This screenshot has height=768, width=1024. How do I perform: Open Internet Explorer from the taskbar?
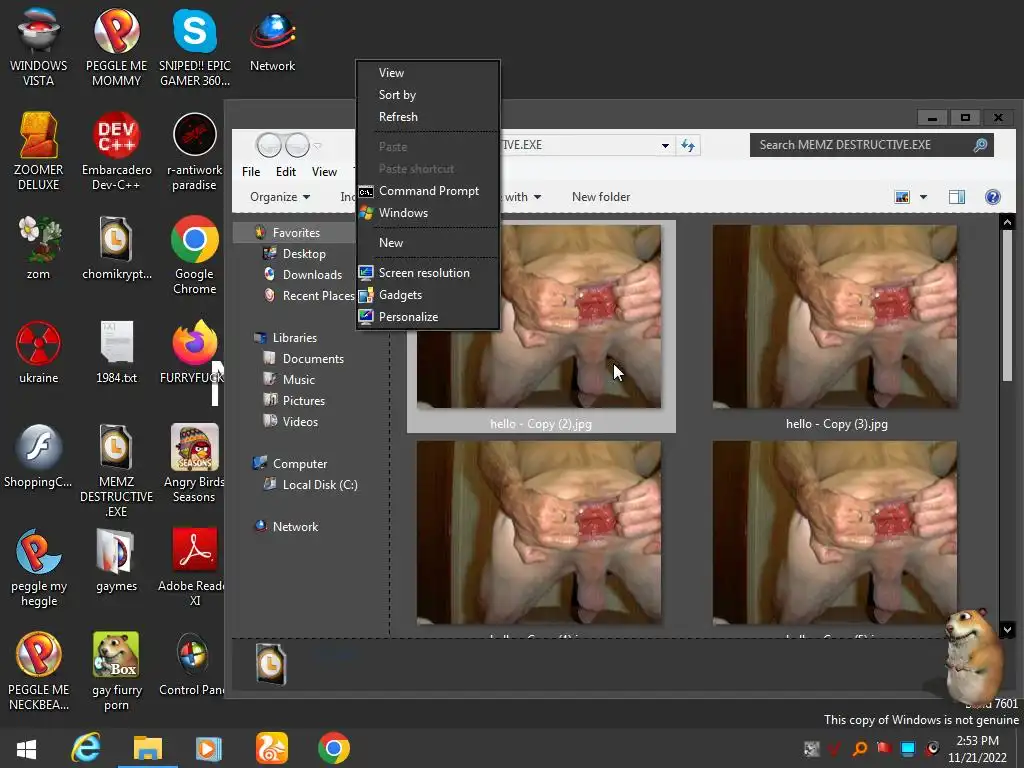(x=86, y=748)
